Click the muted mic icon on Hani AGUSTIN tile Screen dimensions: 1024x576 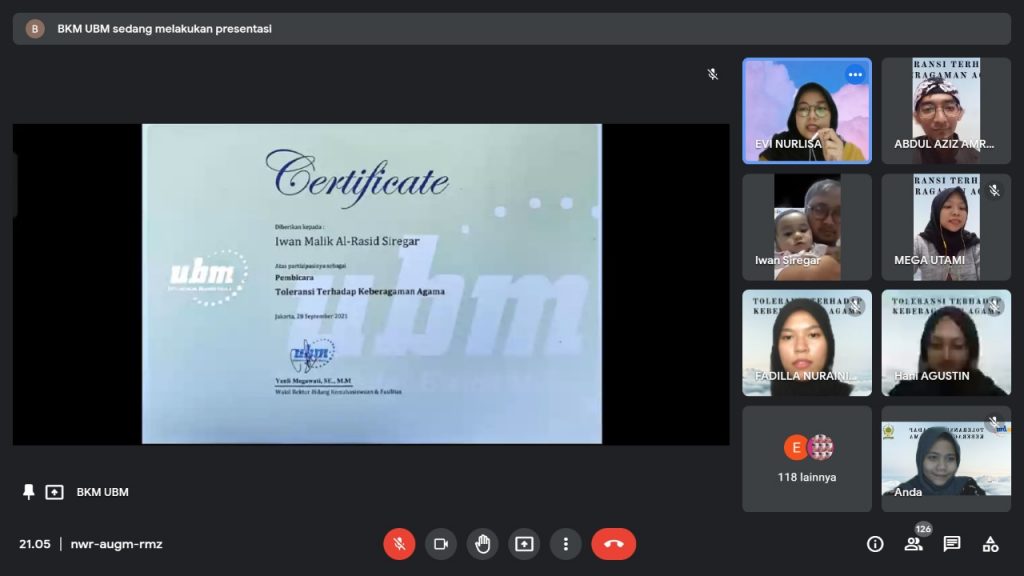994,306
